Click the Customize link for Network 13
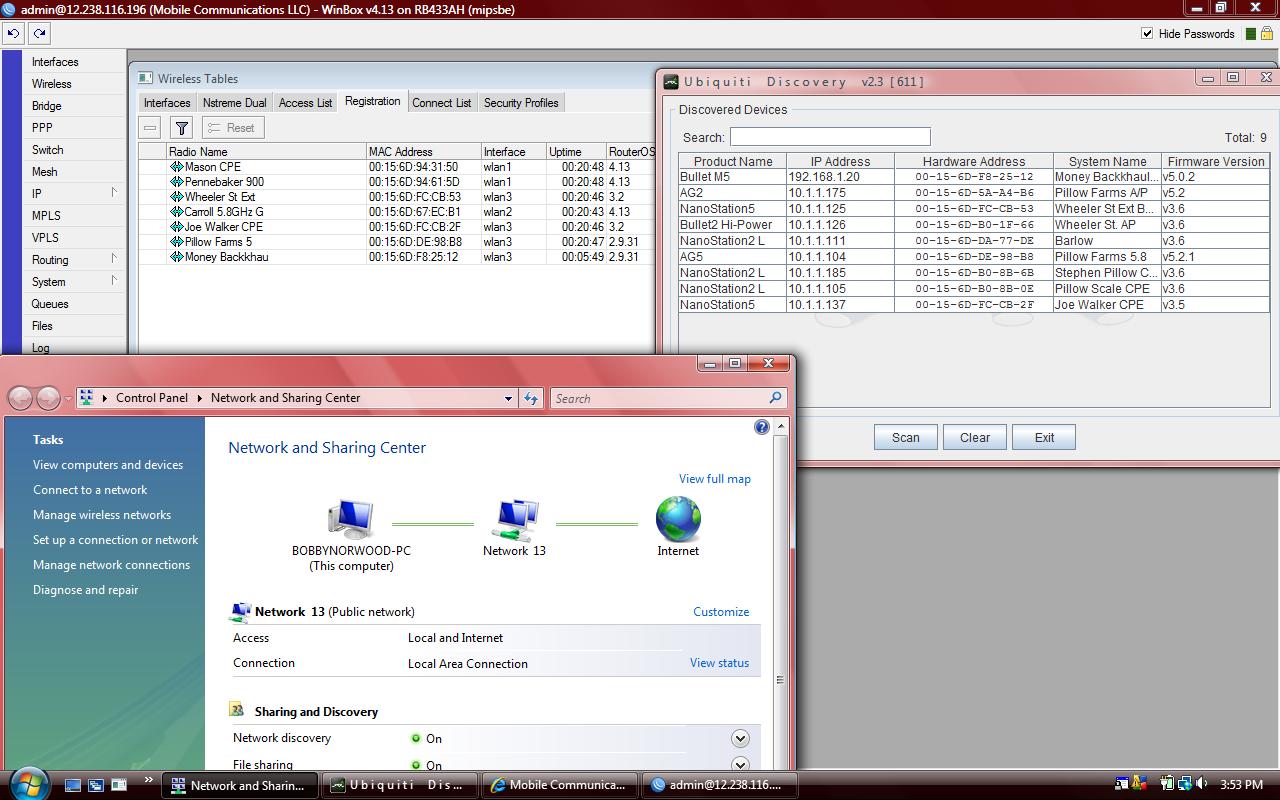Viewport: 1280px width, 800px height. [721, 612]
